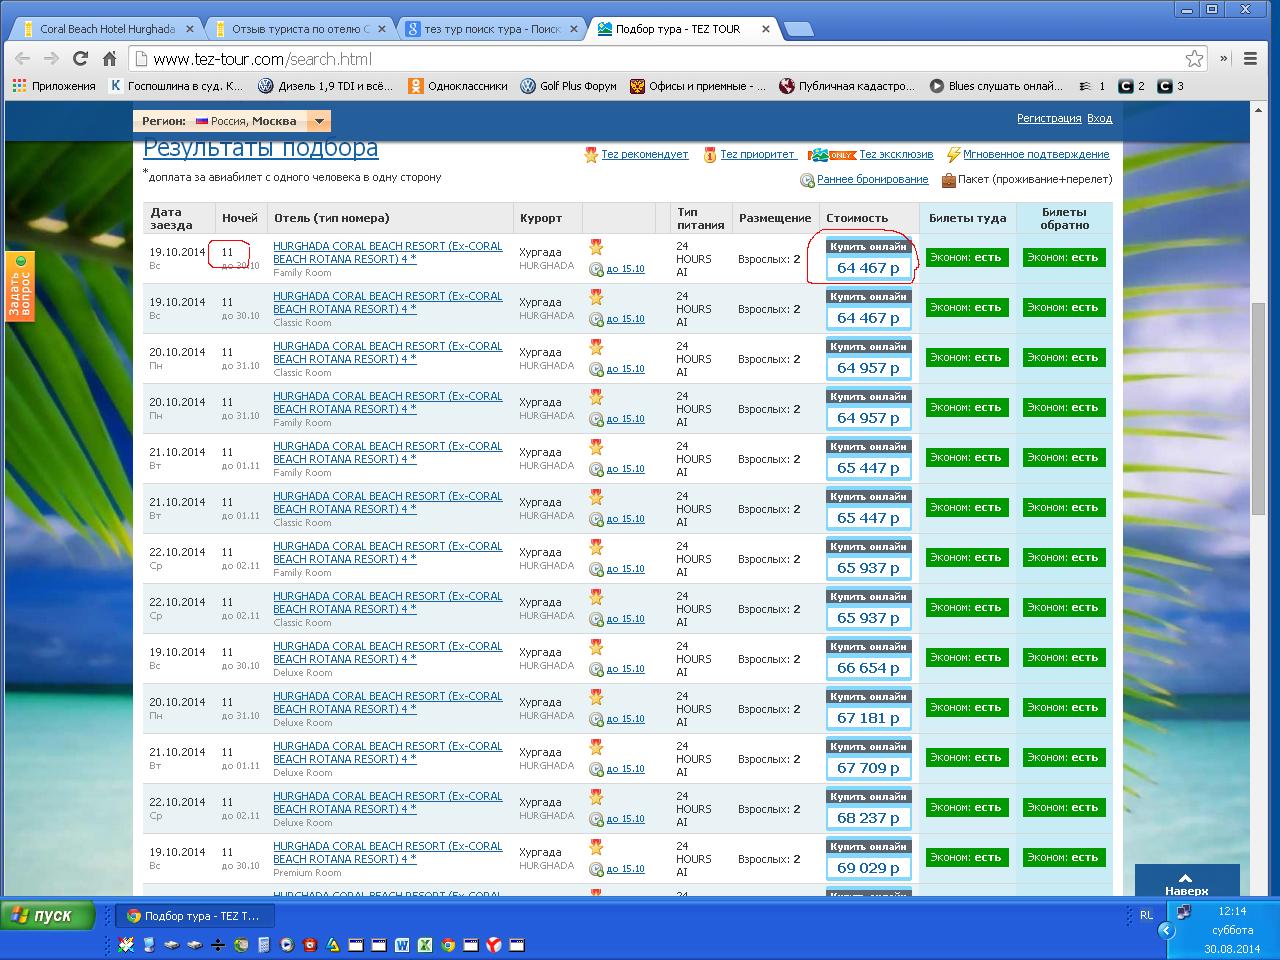This screenshot has height=960, width=1280.
Task: Bookmark this page with the star icon
Action: pos(1194,59)
